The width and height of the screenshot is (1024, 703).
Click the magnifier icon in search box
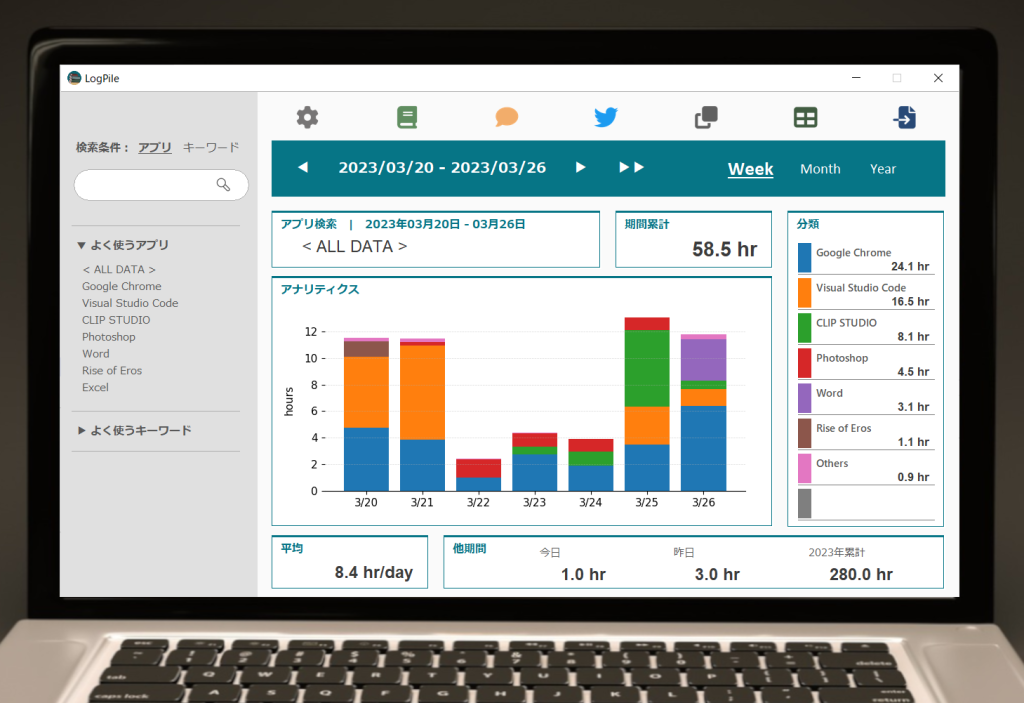(x=224, y=185)
